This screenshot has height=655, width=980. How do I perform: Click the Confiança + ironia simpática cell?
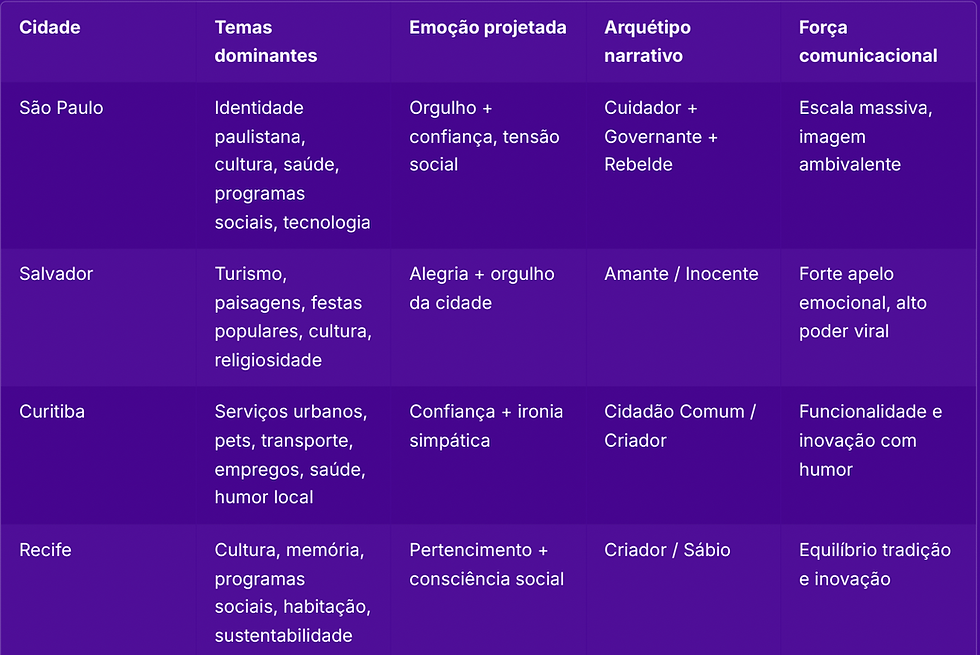(485, 426)
